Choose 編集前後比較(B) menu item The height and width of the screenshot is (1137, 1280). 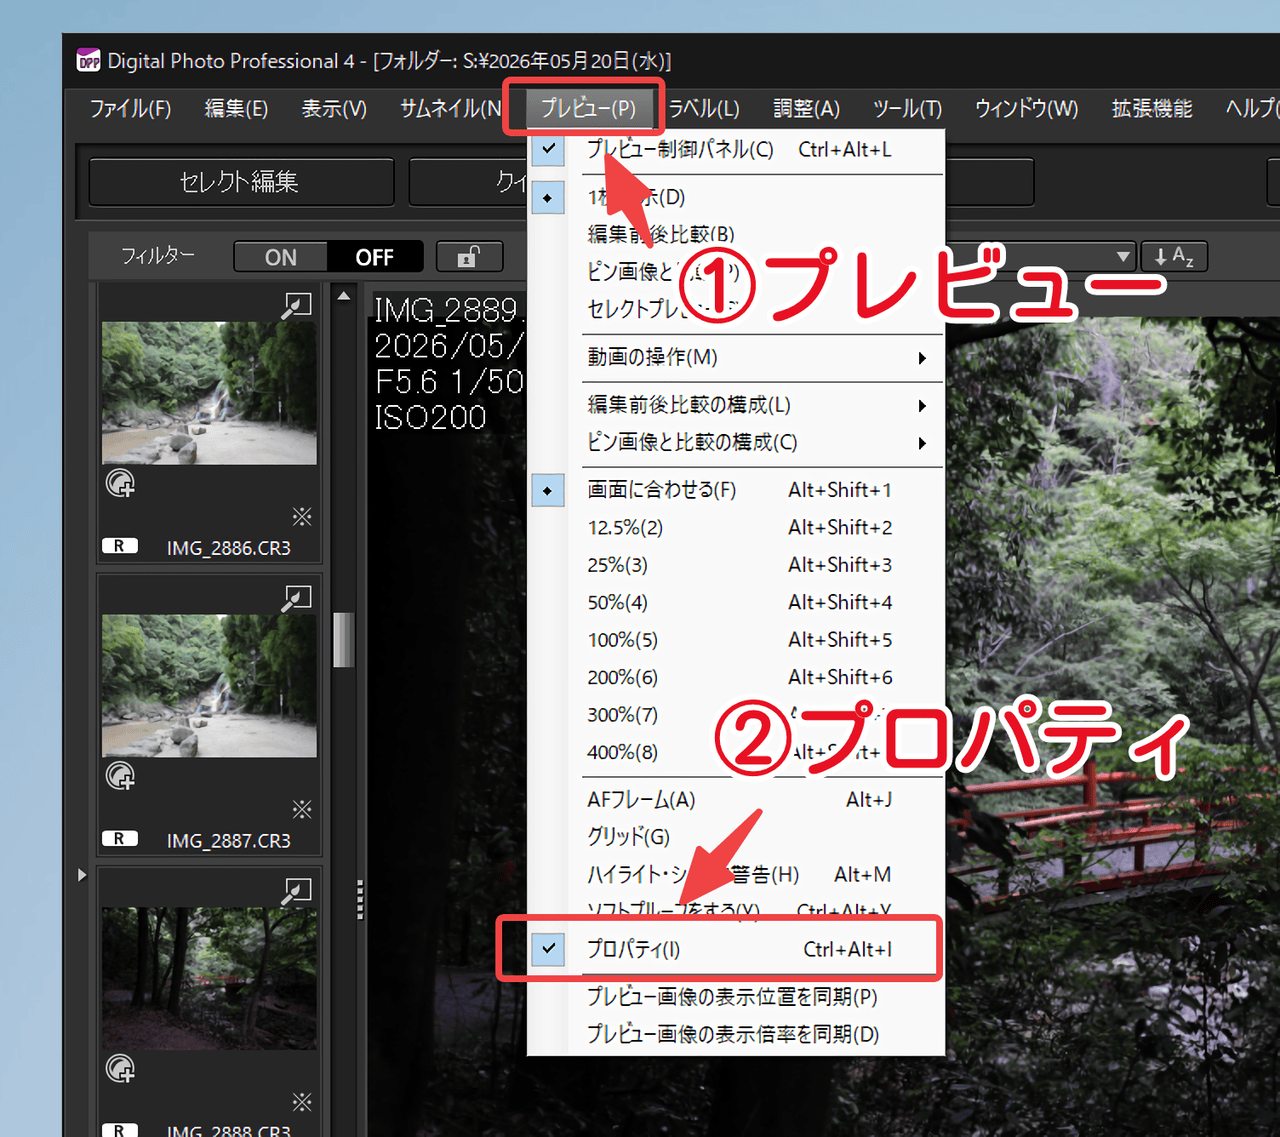[x=736, y=235]
